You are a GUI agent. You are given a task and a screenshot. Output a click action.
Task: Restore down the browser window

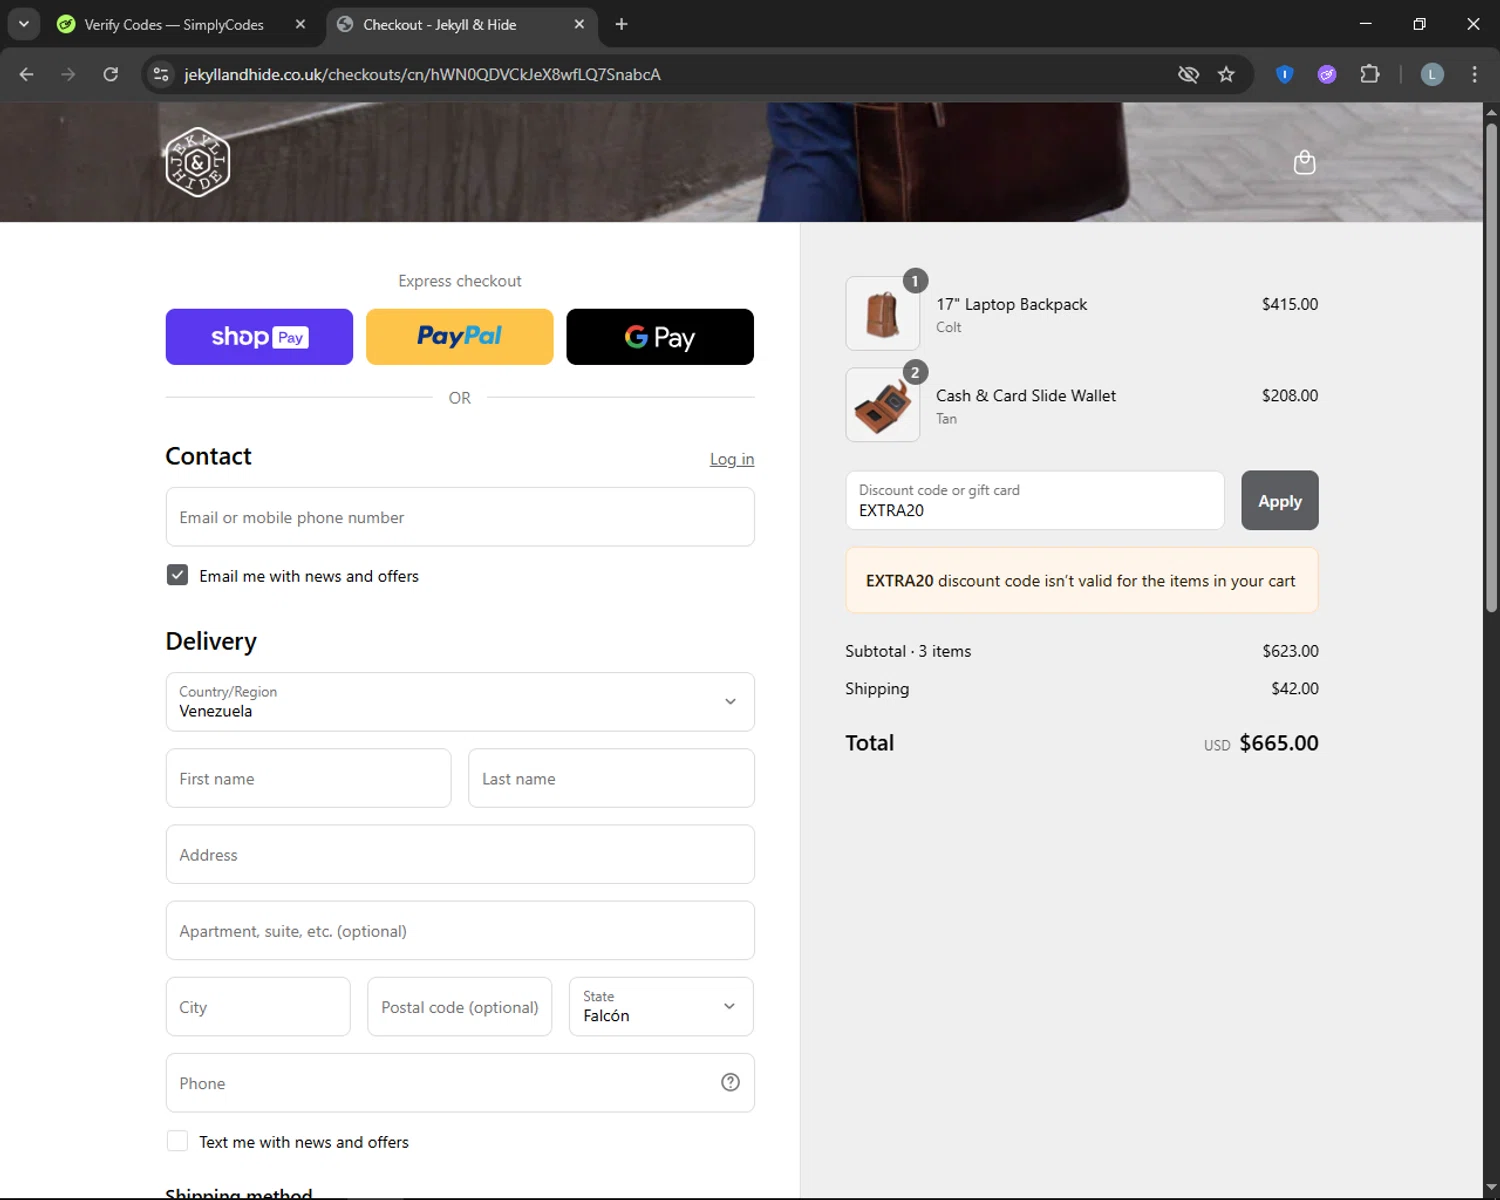[x=1419, y=24]
